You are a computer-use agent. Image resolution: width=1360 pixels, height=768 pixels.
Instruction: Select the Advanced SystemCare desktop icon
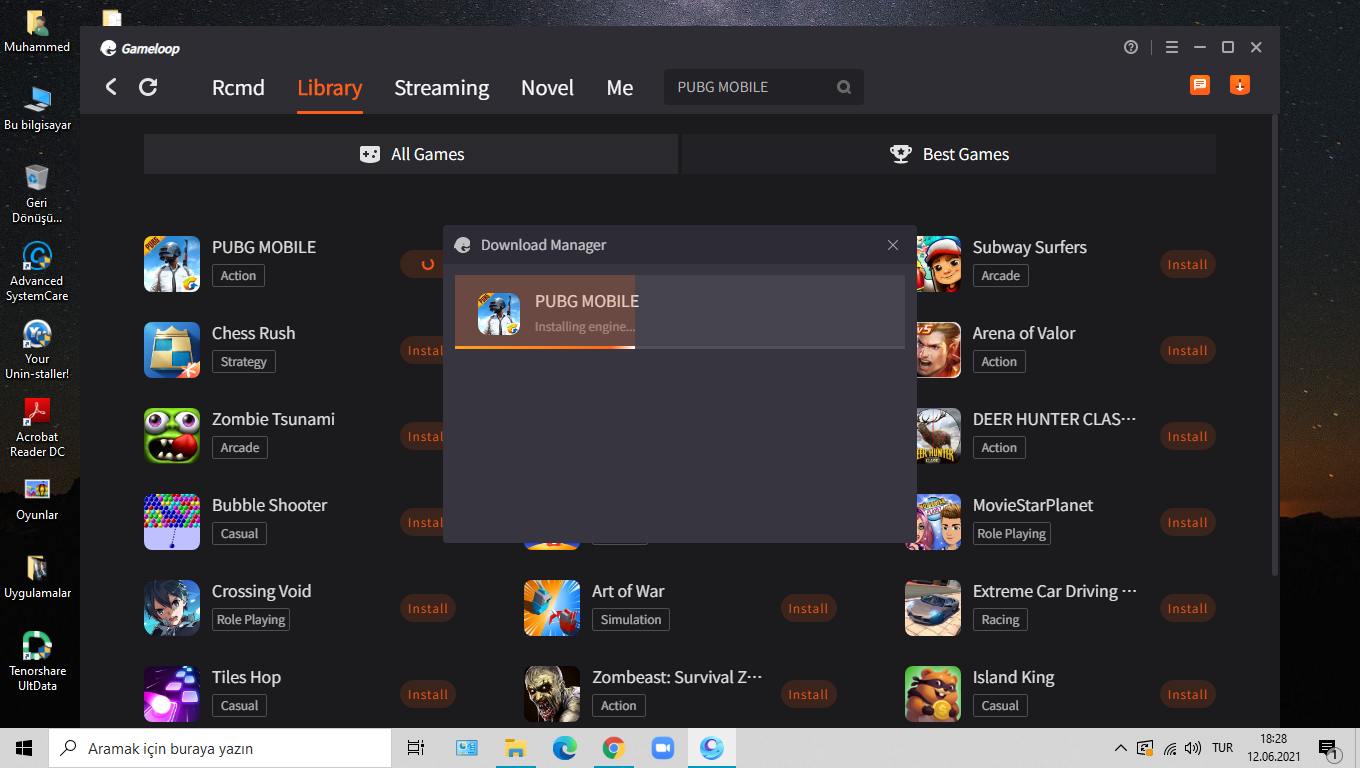[37, 271]
